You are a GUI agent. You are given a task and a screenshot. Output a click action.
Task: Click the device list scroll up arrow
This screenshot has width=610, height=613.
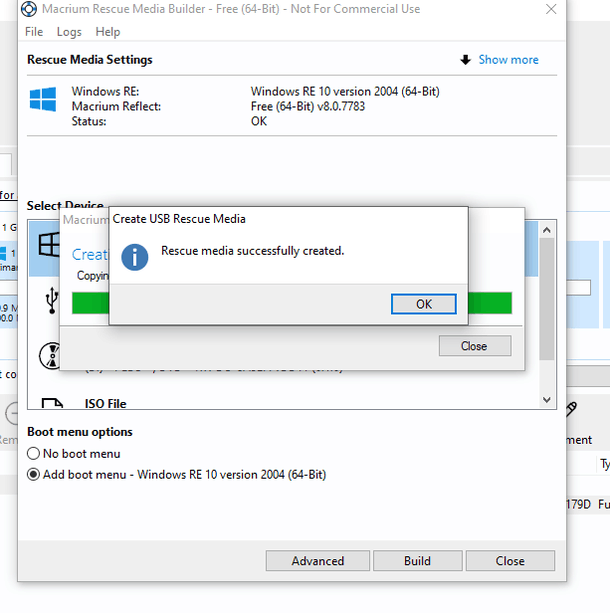pyautogui.click(x=547, y=230)
